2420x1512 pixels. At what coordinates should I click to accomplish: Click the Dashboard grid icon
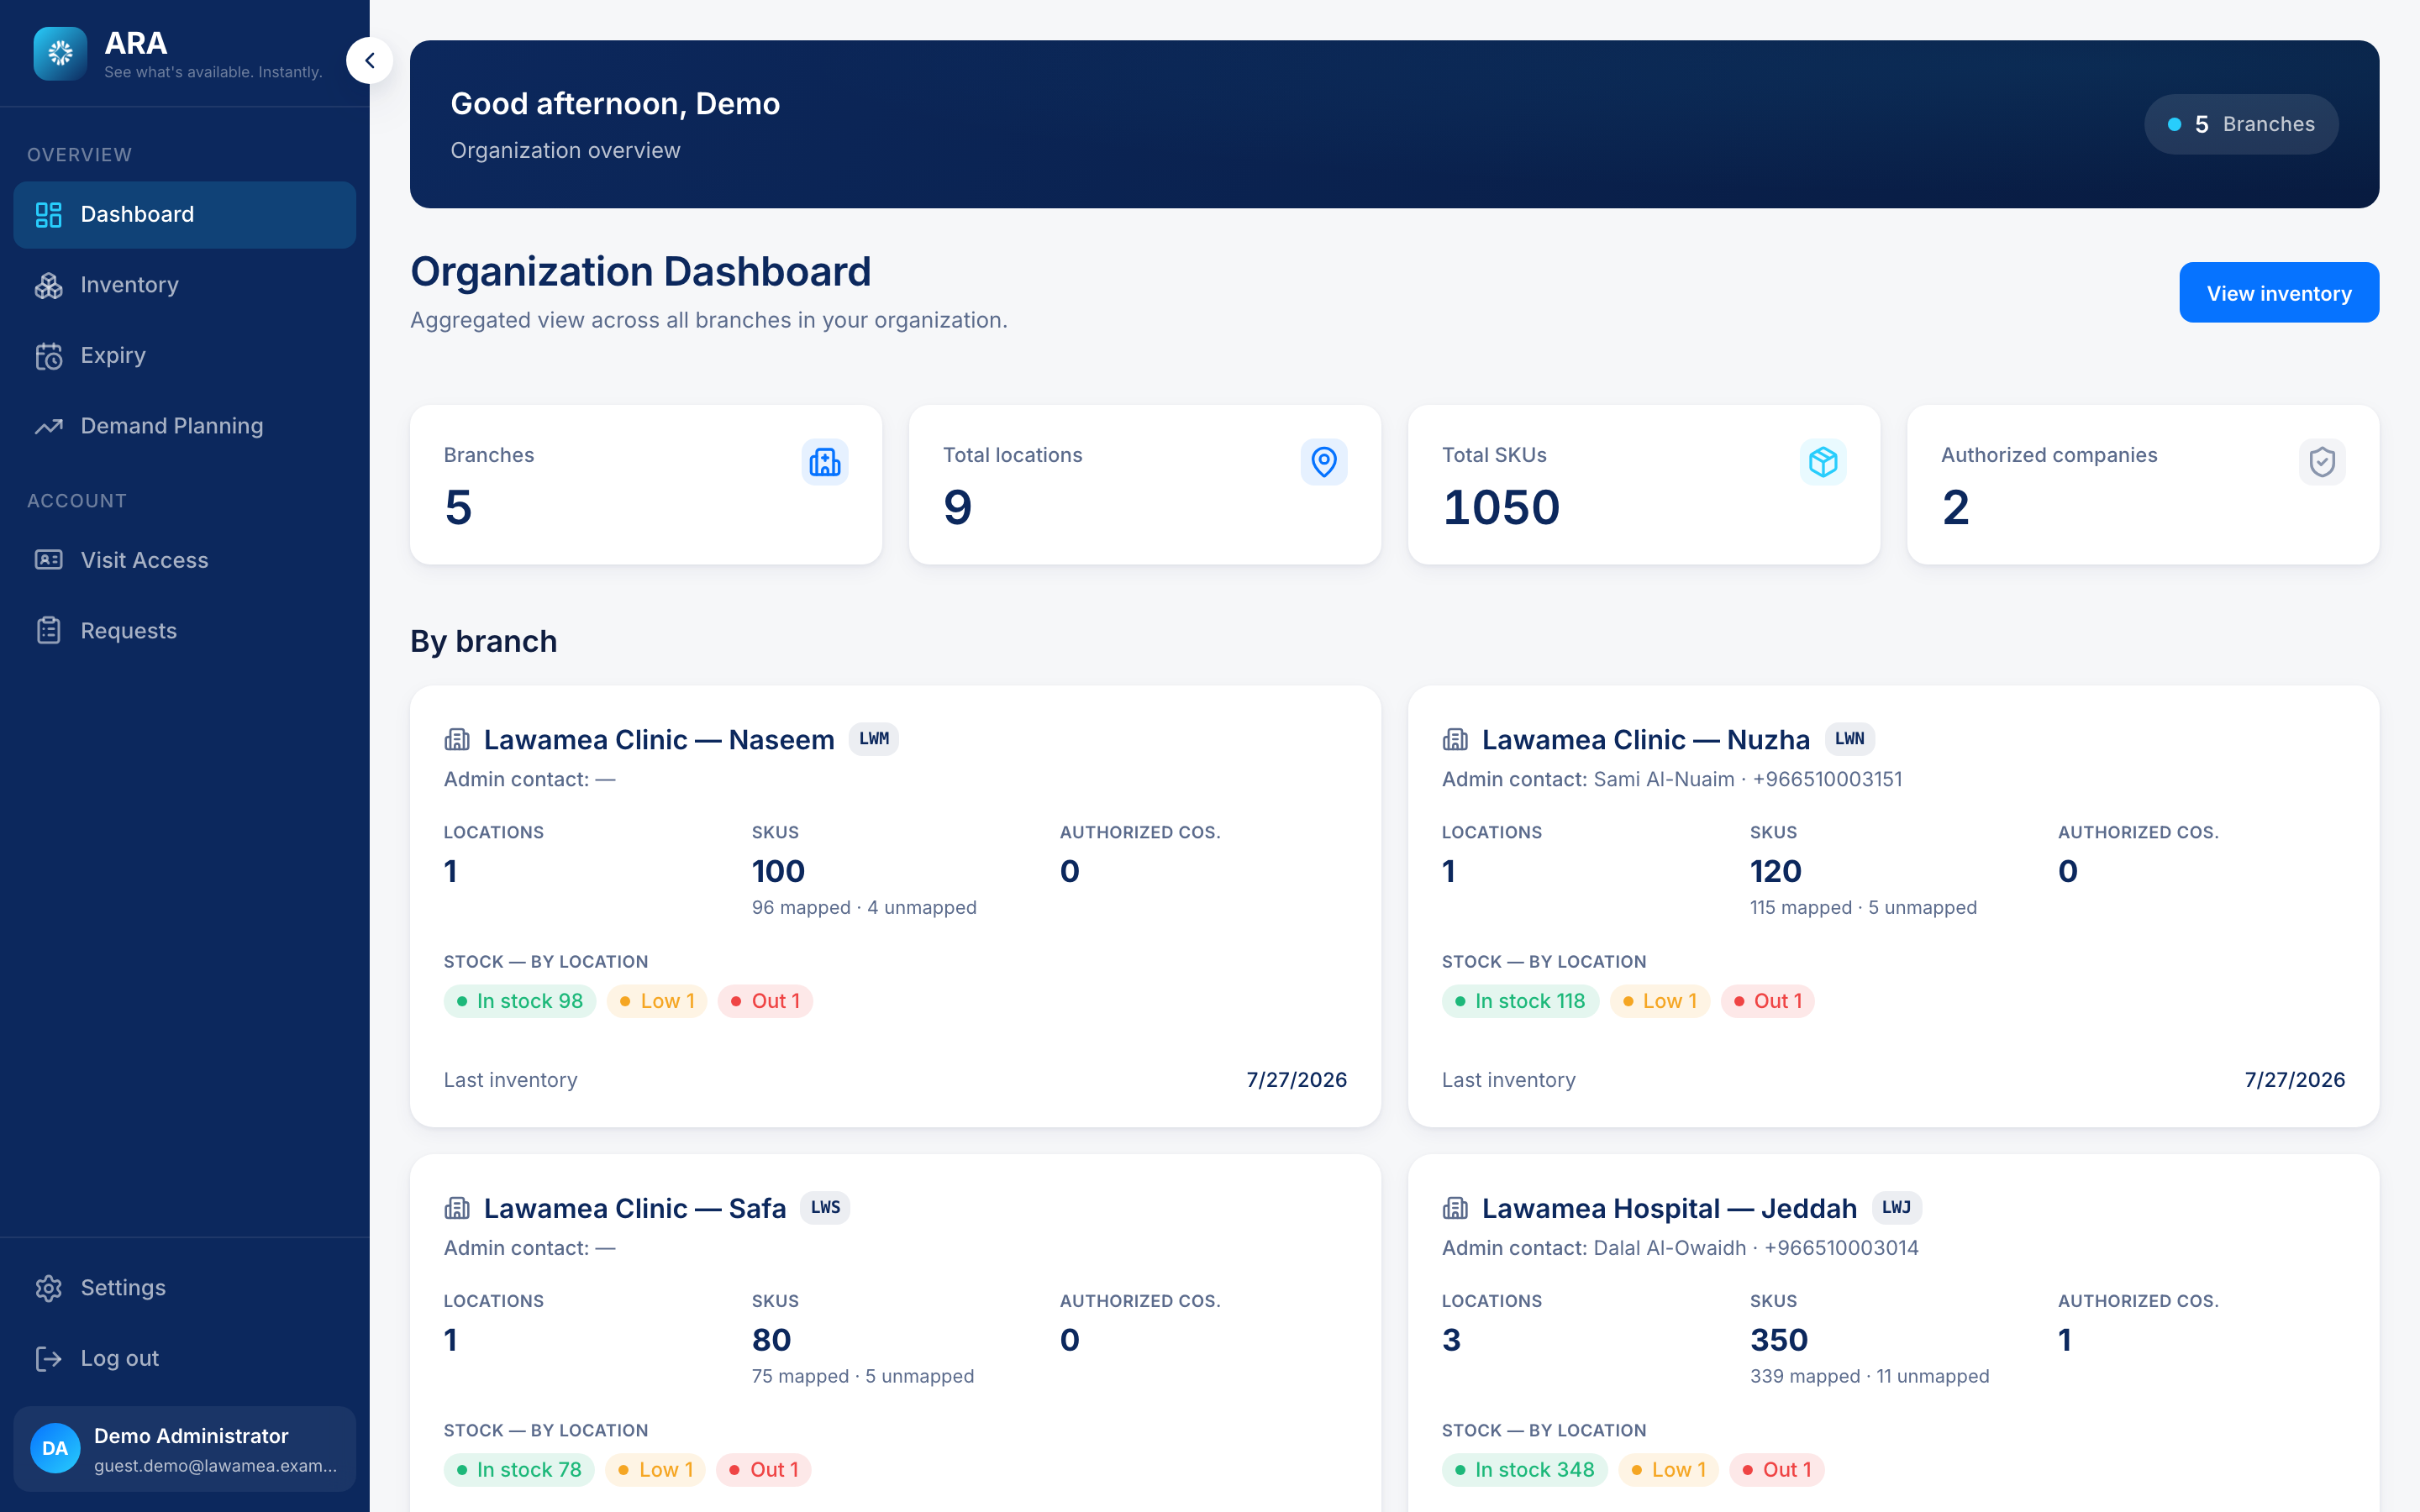49,214
